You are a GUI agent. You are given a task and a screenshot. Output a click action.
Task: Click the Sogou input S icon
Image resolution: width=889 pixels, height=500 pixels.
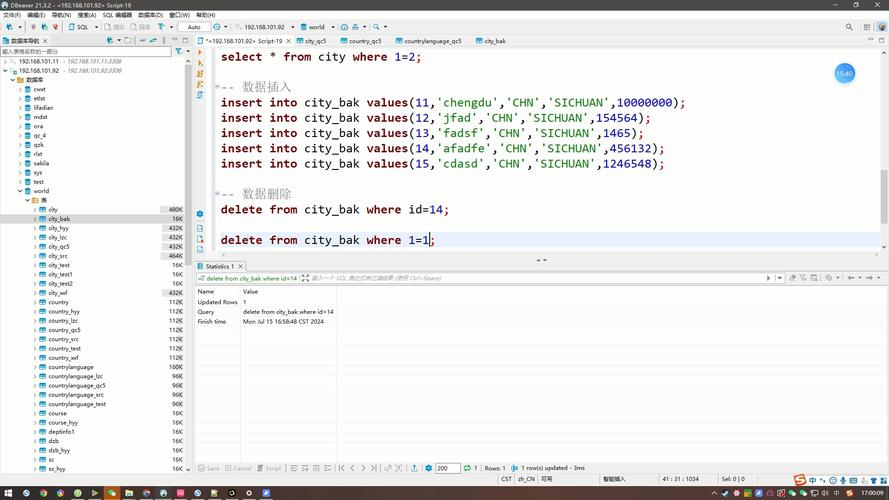pos(799,480)
